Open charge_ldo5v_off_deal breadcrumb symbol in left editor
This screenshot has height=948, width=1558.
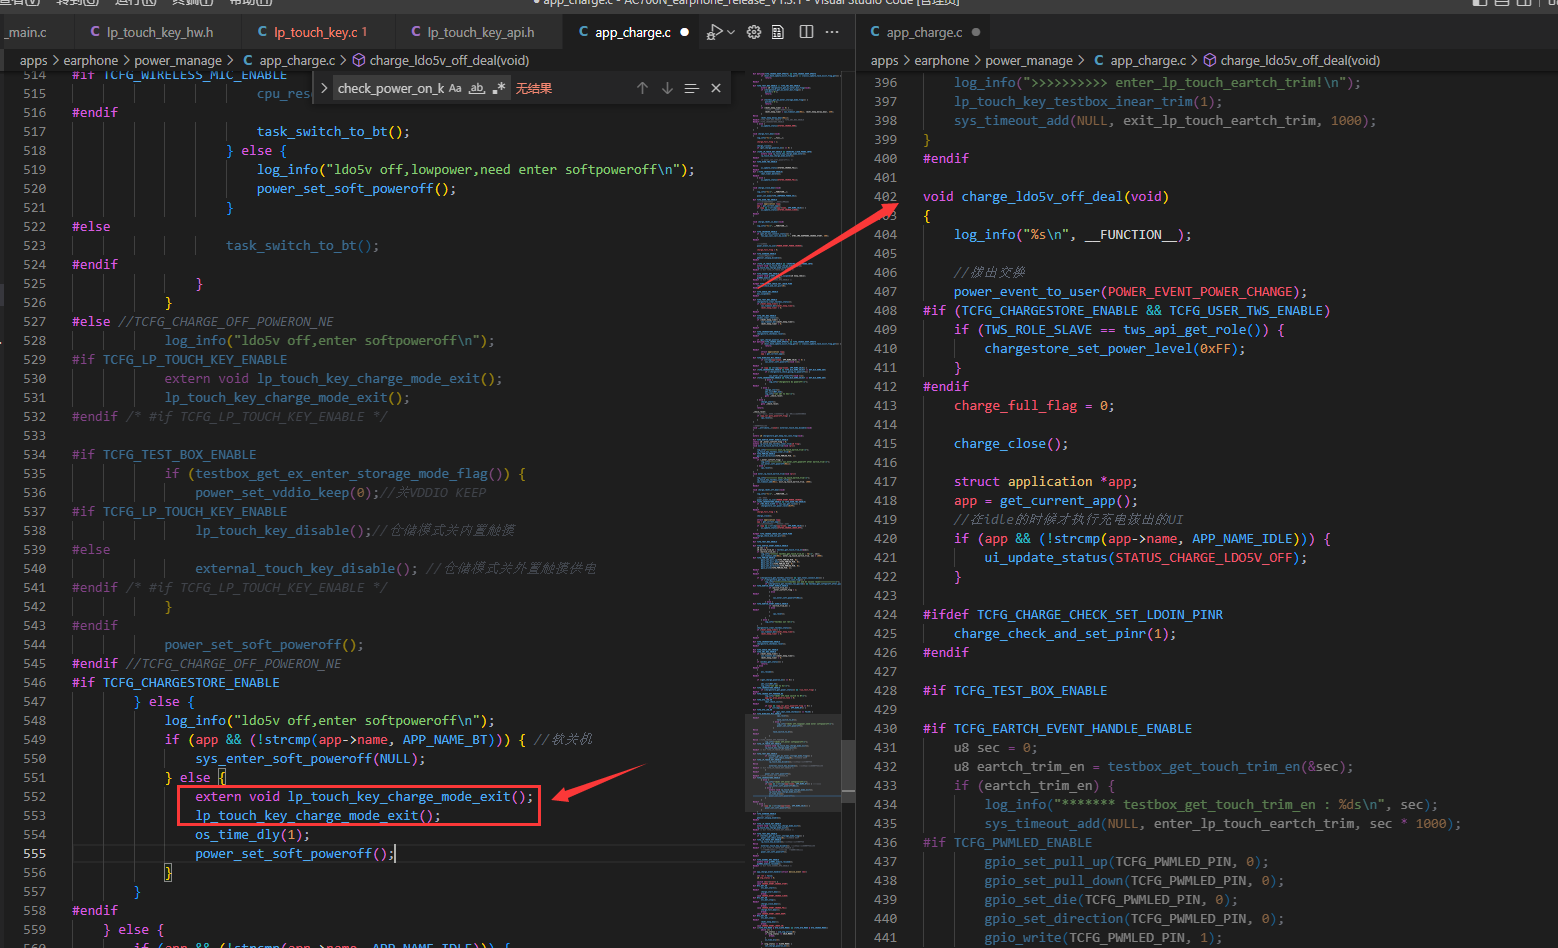(x=441, y=60)
